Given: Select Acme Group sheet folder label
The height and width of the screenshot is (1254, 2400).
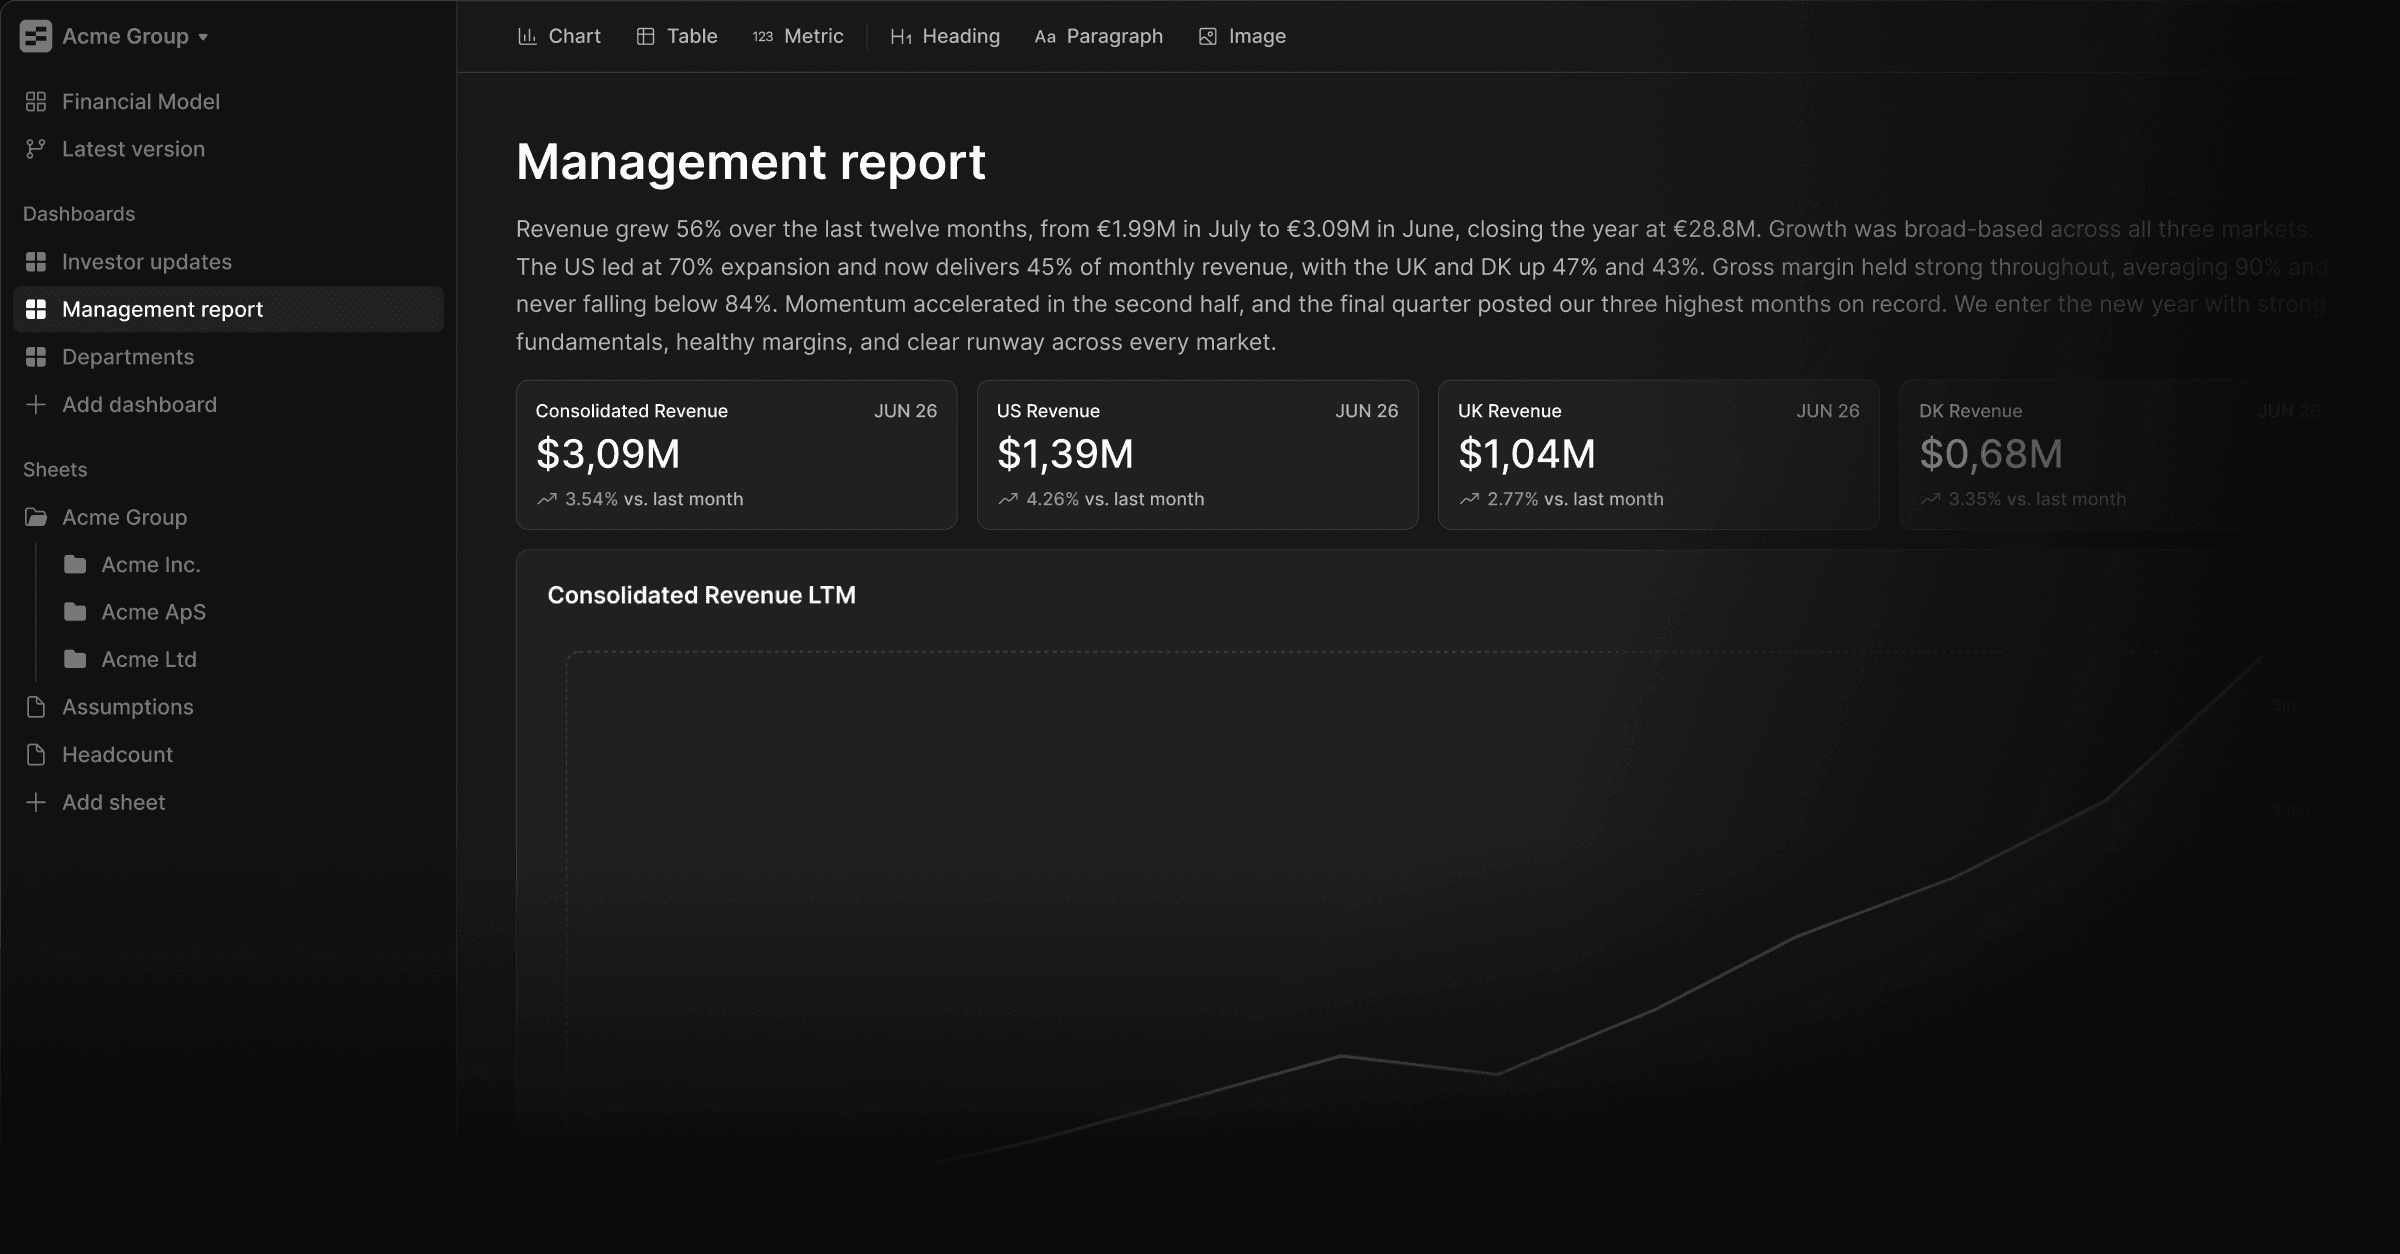Looking at the screenshot, I should [x=125, y=517].
